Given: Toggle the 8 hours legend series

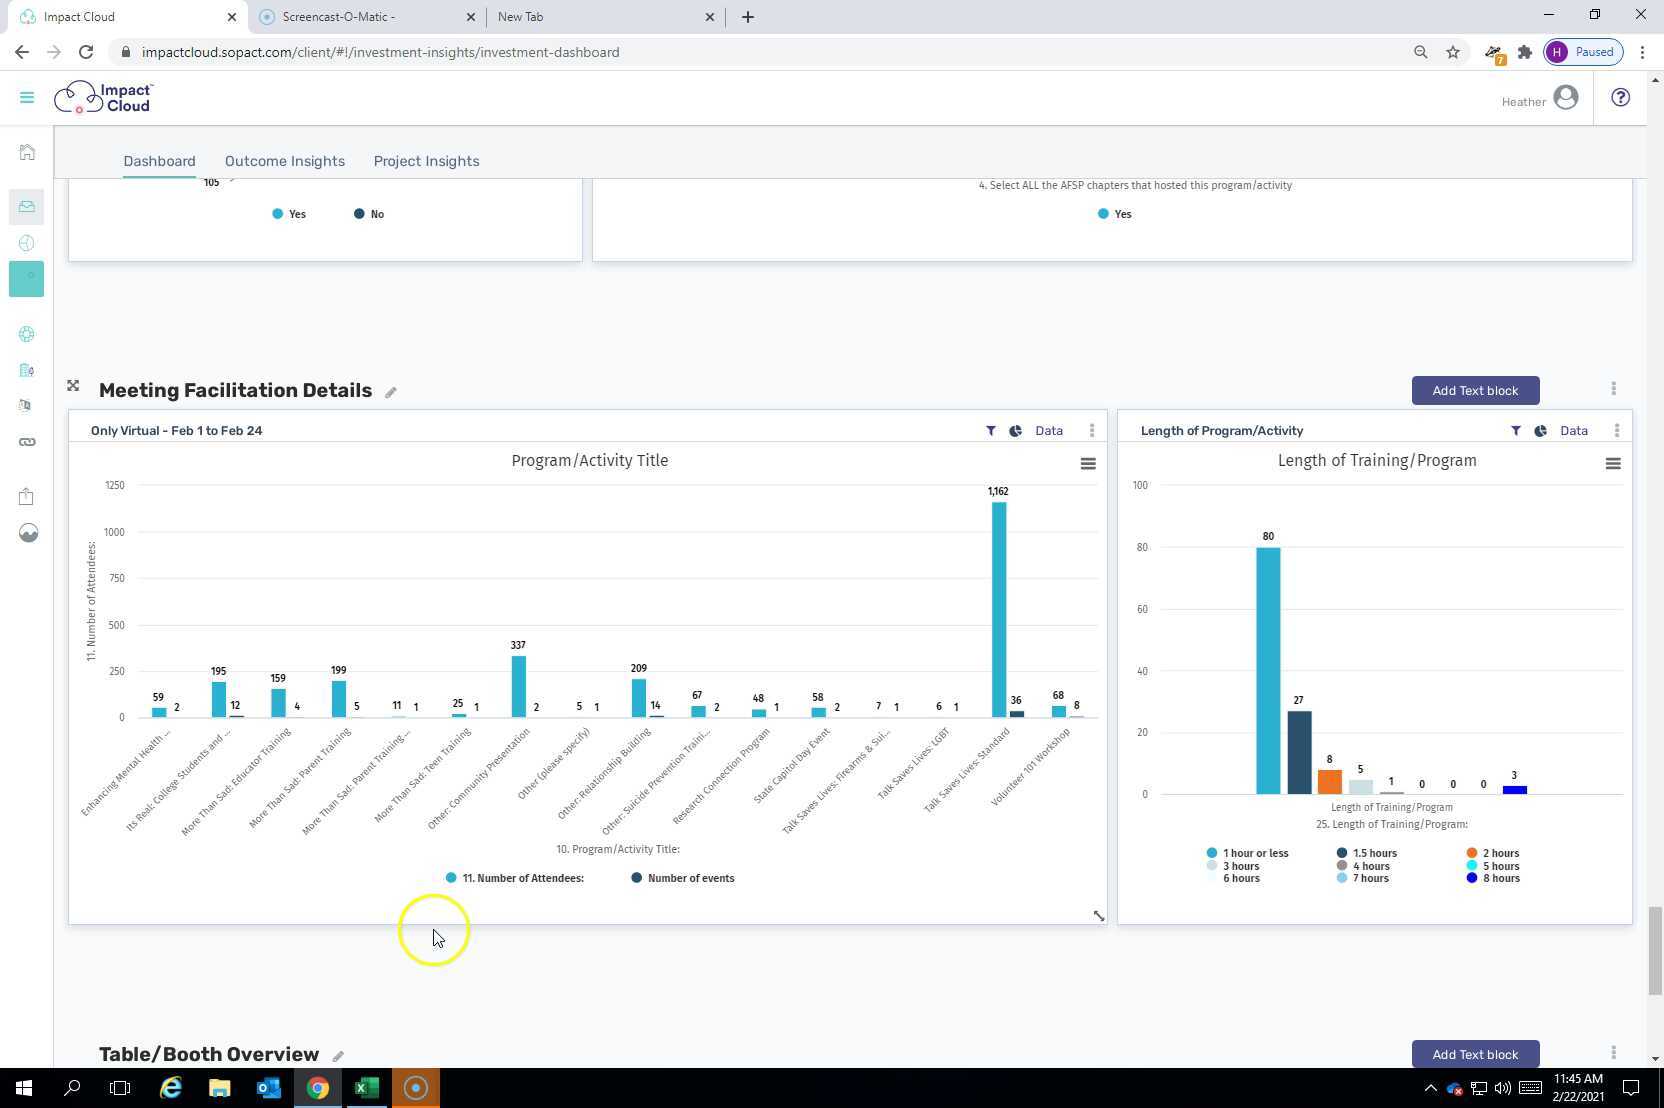Looking at the screenshot, I should [1492, 878].
